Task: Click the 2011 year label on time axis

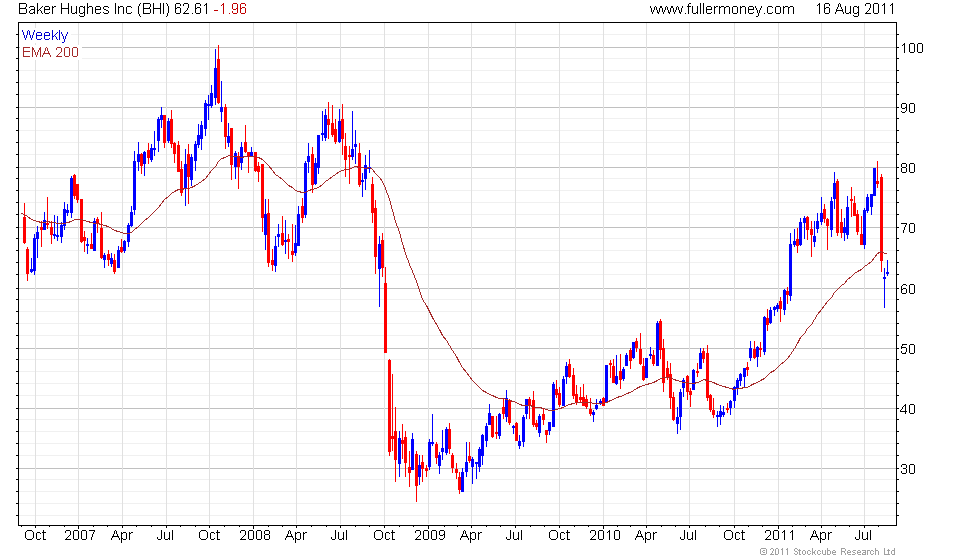Action: point(779,536)
